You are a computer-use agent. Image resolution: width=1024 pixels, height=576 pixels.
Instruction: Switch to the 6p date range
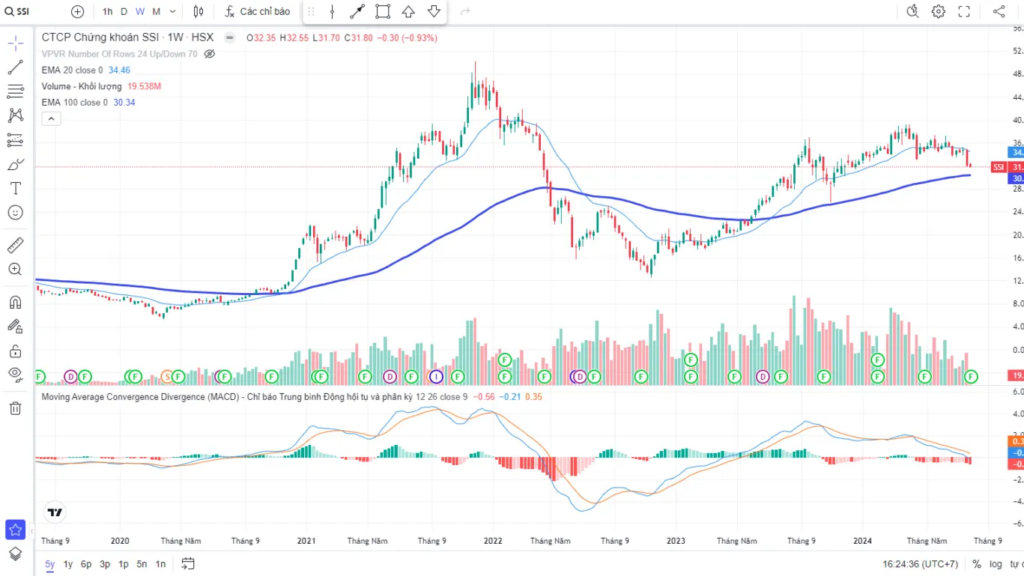pos(86,564)
